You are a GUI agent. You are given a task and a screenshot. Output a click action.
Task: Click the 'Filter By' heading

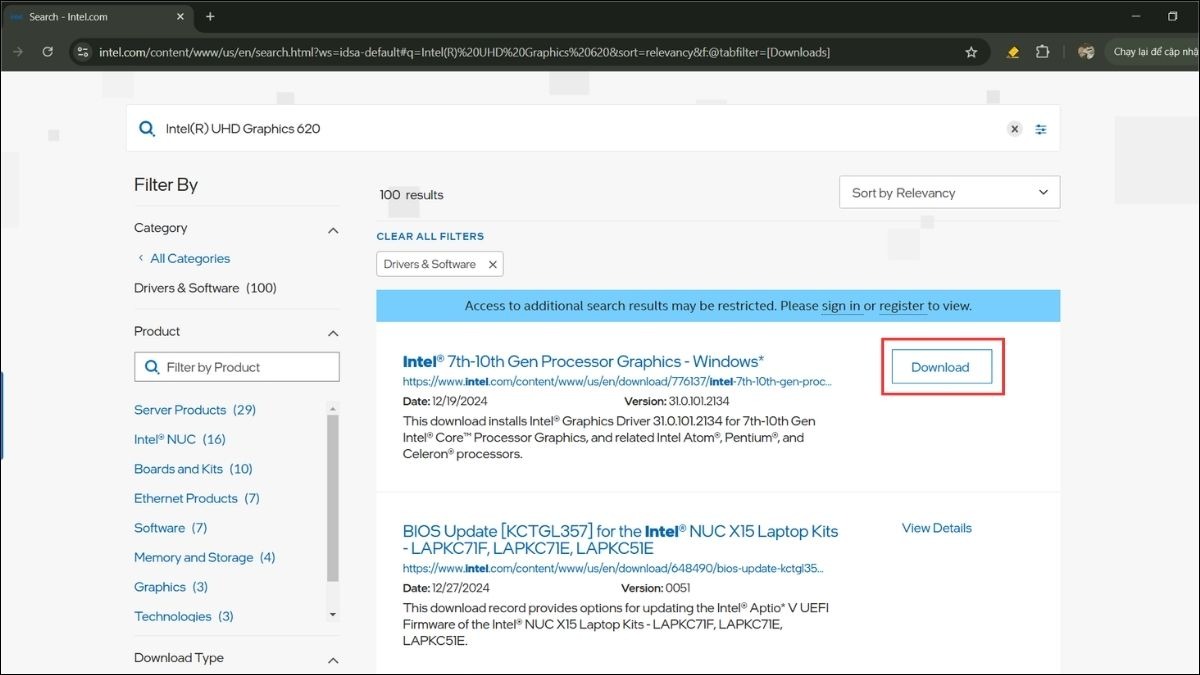tap(166, 185)
